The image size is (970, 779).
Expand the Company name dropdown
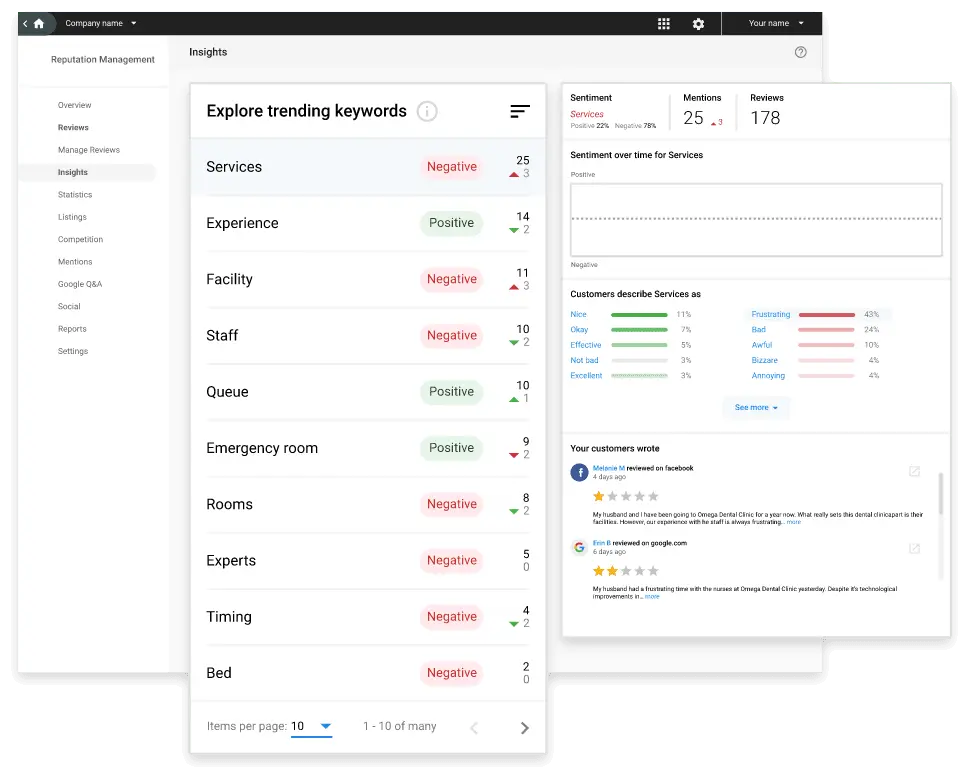(x=101, y=23)
